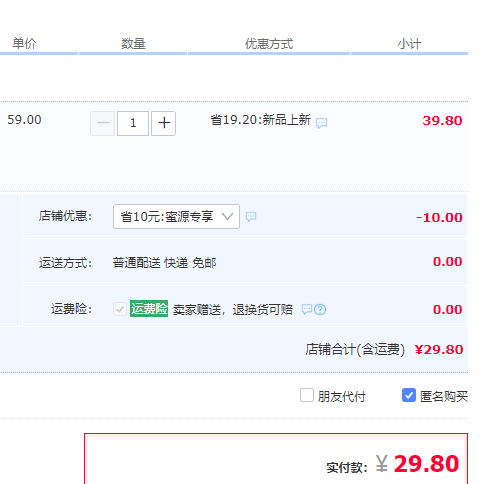
Task: Click the 数量 column header
Action: click(133, 44)
